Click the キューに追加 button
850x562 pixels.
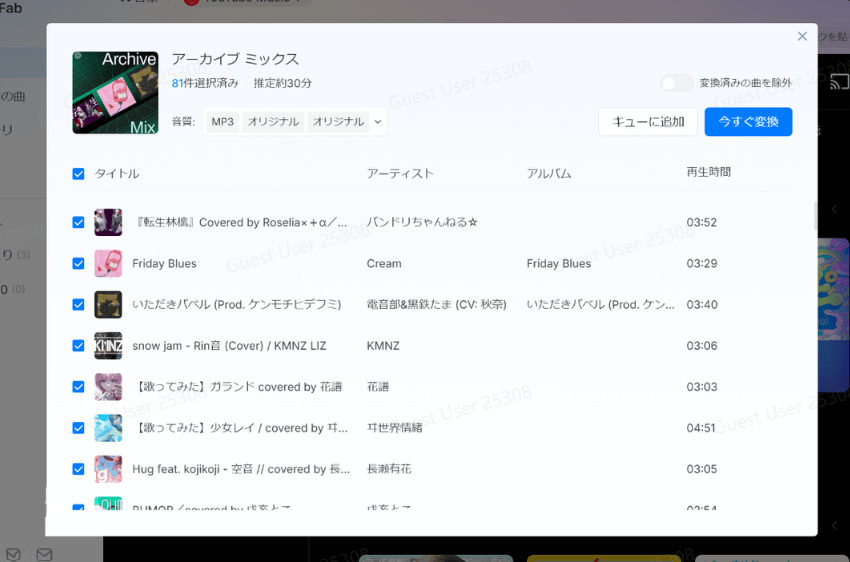(647, 122)
